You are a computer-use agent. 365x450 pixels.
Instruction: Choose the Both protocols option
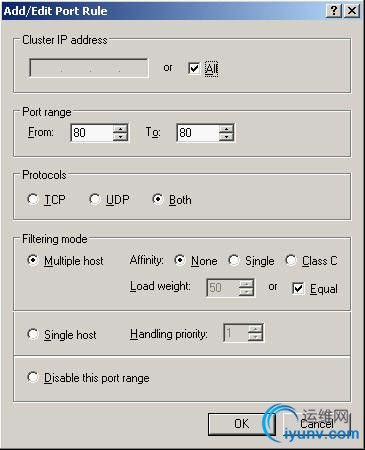click(157, 199)
